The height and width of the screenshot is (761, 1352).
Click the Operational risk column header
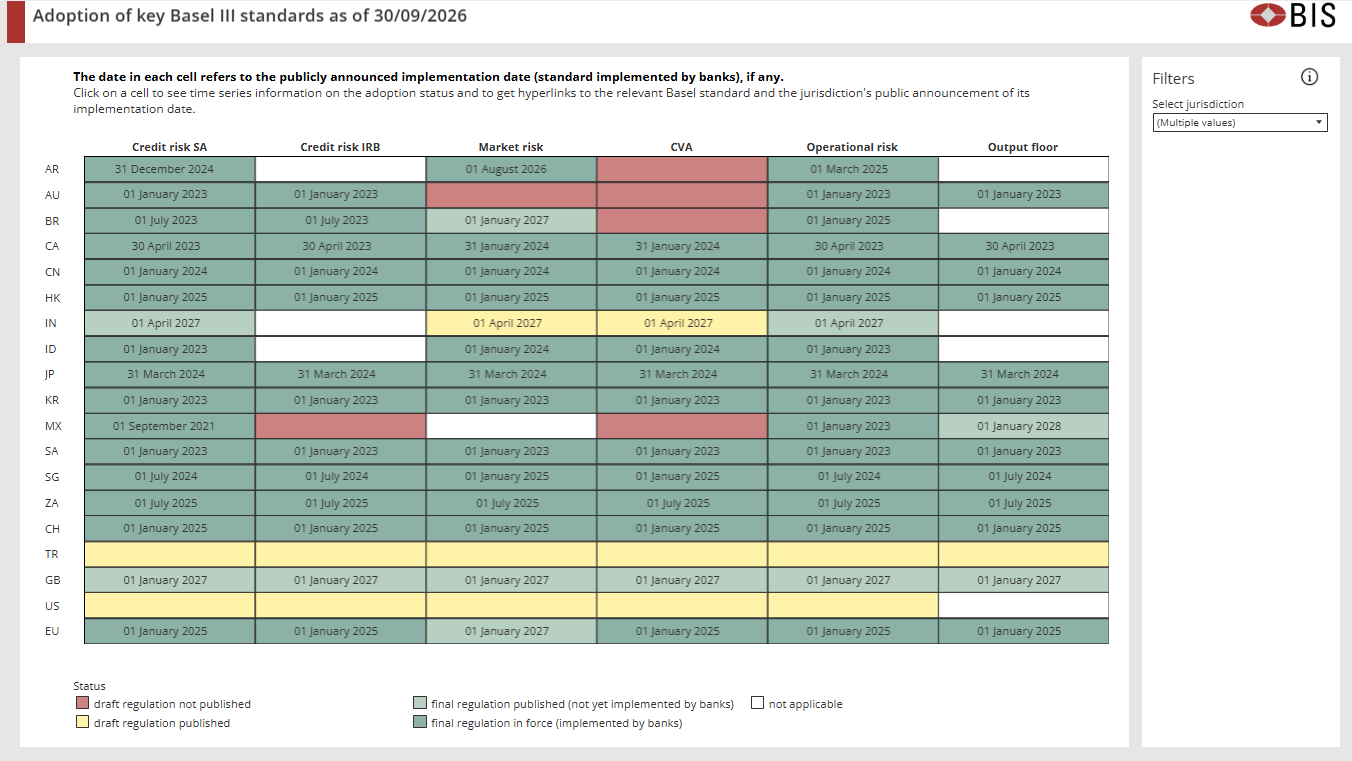[853, 147]
